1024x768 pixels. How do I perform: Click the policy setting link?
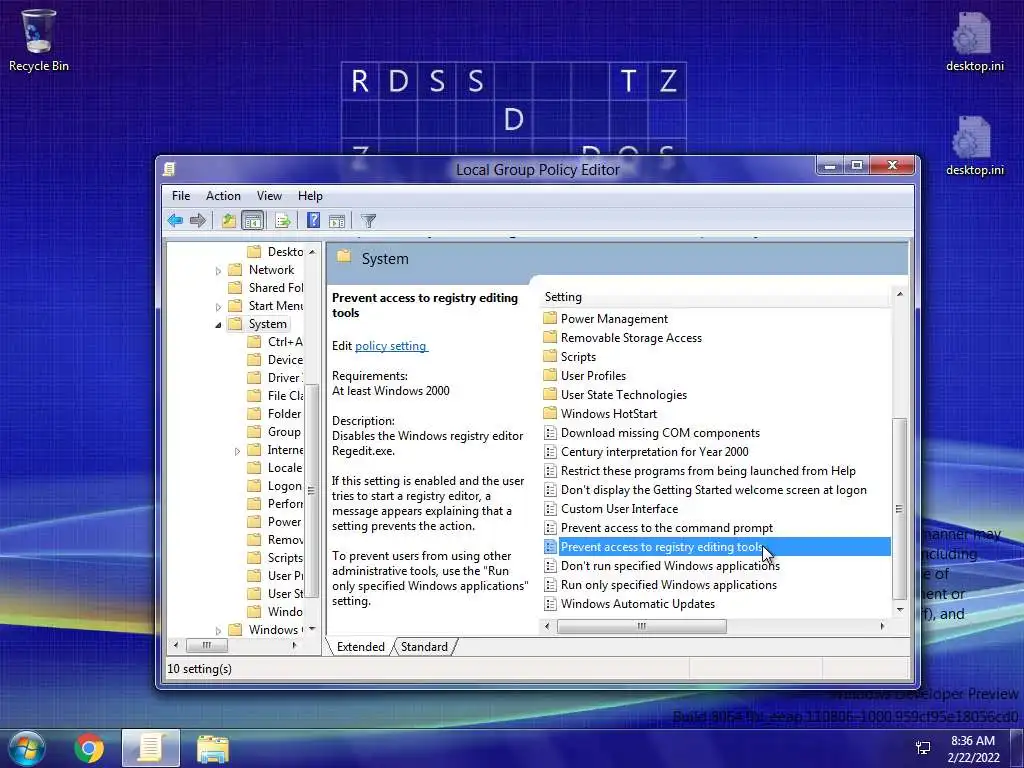tap(391, 346)
